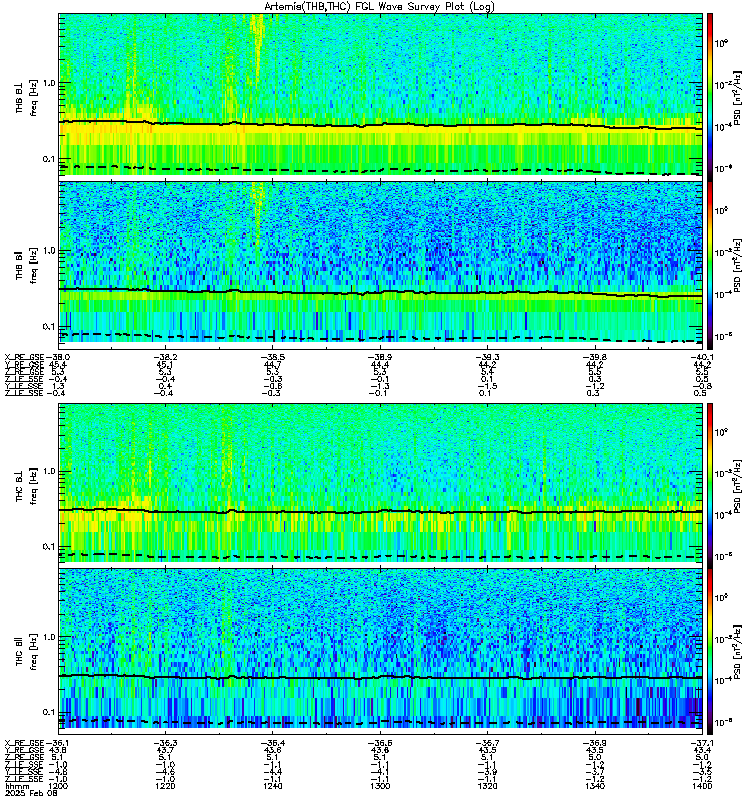Click the 10⁻⁶ tick label on bottom color bar
Screen dimensions: 750x800
tap(723, 722)
